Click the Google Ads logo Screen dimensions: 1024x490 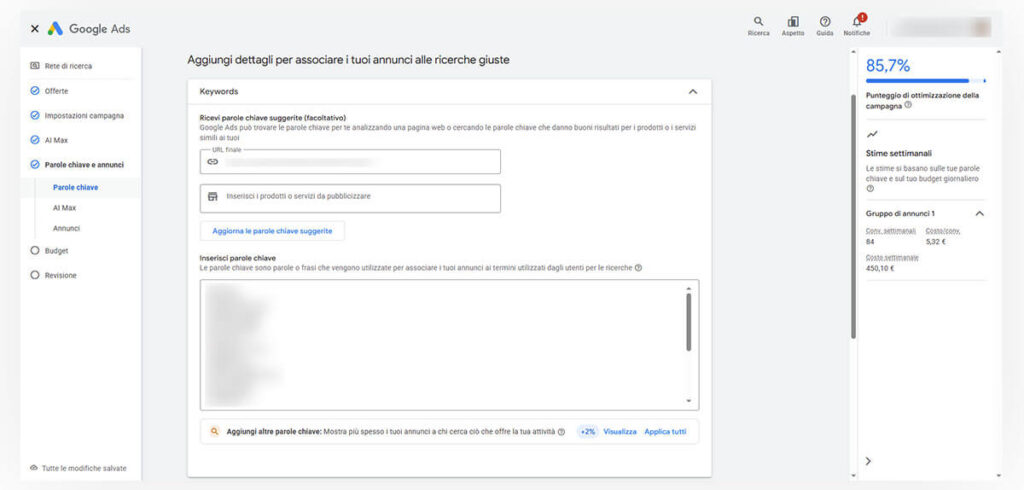click(x=89, y=29)
